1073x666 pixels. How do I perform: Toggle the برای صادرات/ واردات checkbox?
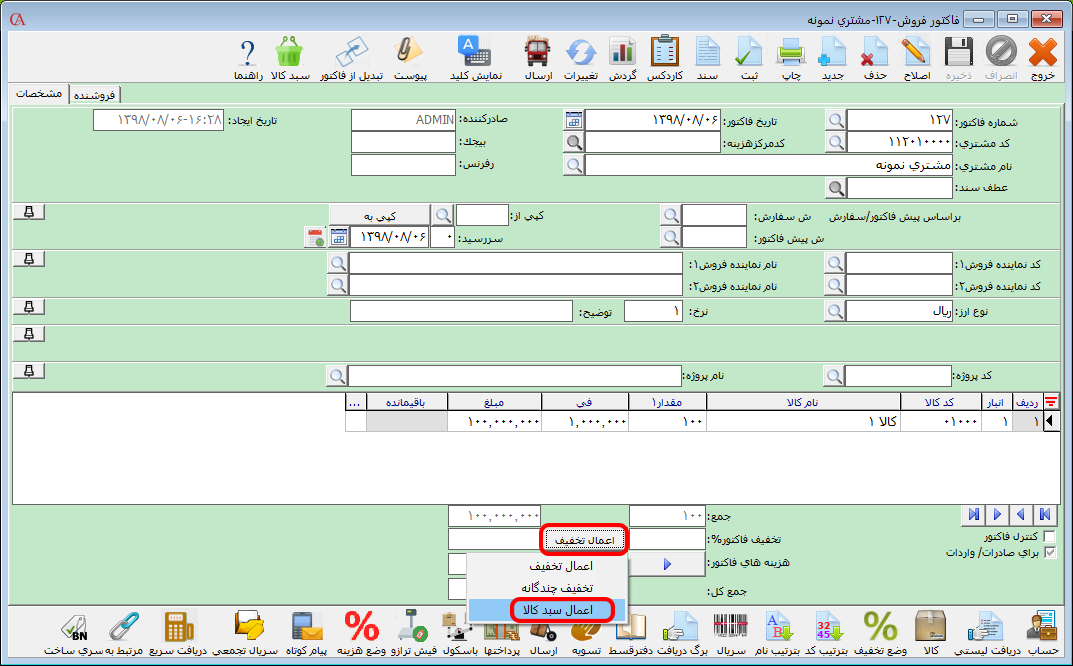tap(1049, 552)
